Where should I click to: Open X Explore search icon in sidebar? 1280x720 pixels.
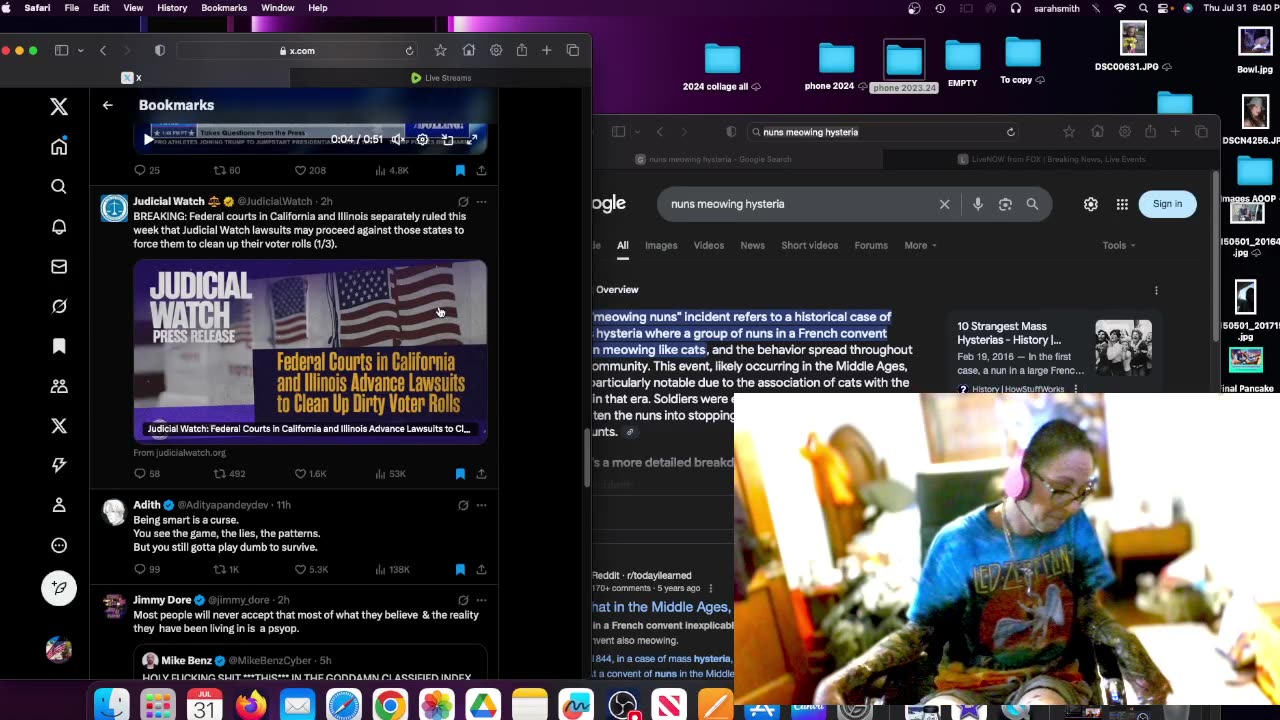(59, 186)
